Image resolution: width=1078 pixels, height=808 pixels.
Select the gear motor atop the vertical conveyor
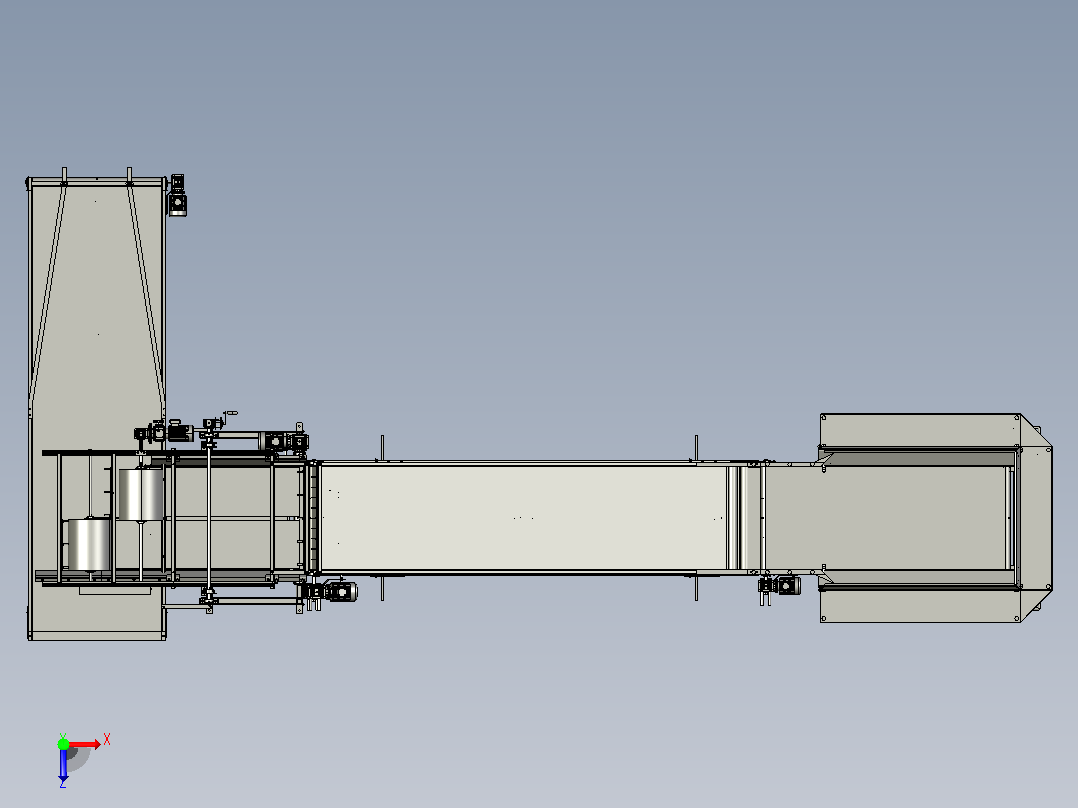(177, 195)
